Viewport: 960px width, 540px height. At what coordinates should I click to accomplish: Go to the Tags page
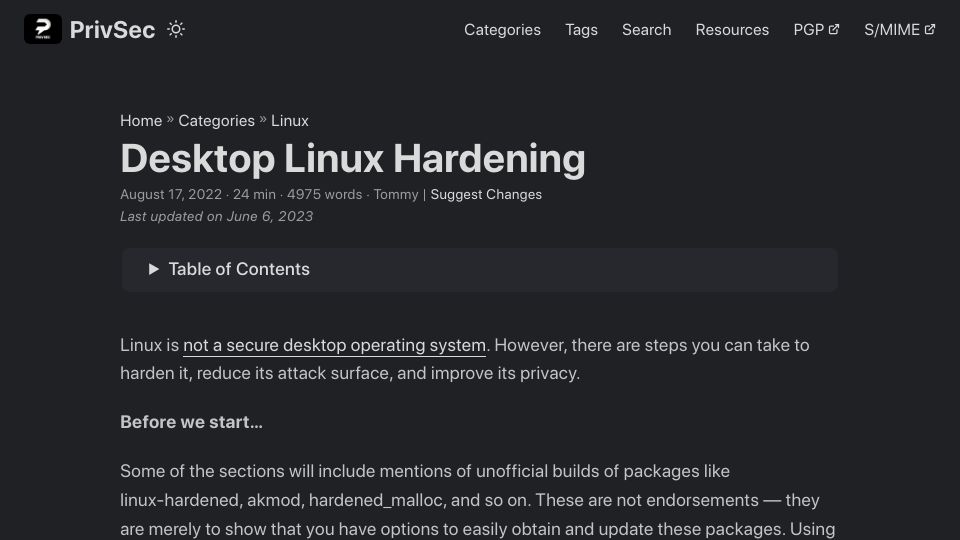point(581,30)
